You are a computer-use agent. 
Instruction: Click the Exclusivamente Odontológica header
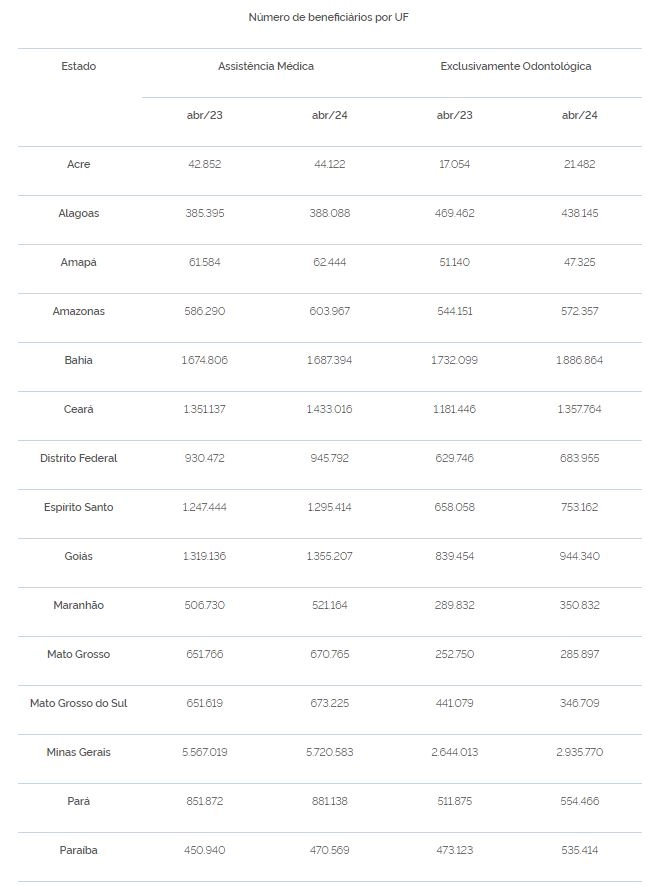(x=516, y=66)
